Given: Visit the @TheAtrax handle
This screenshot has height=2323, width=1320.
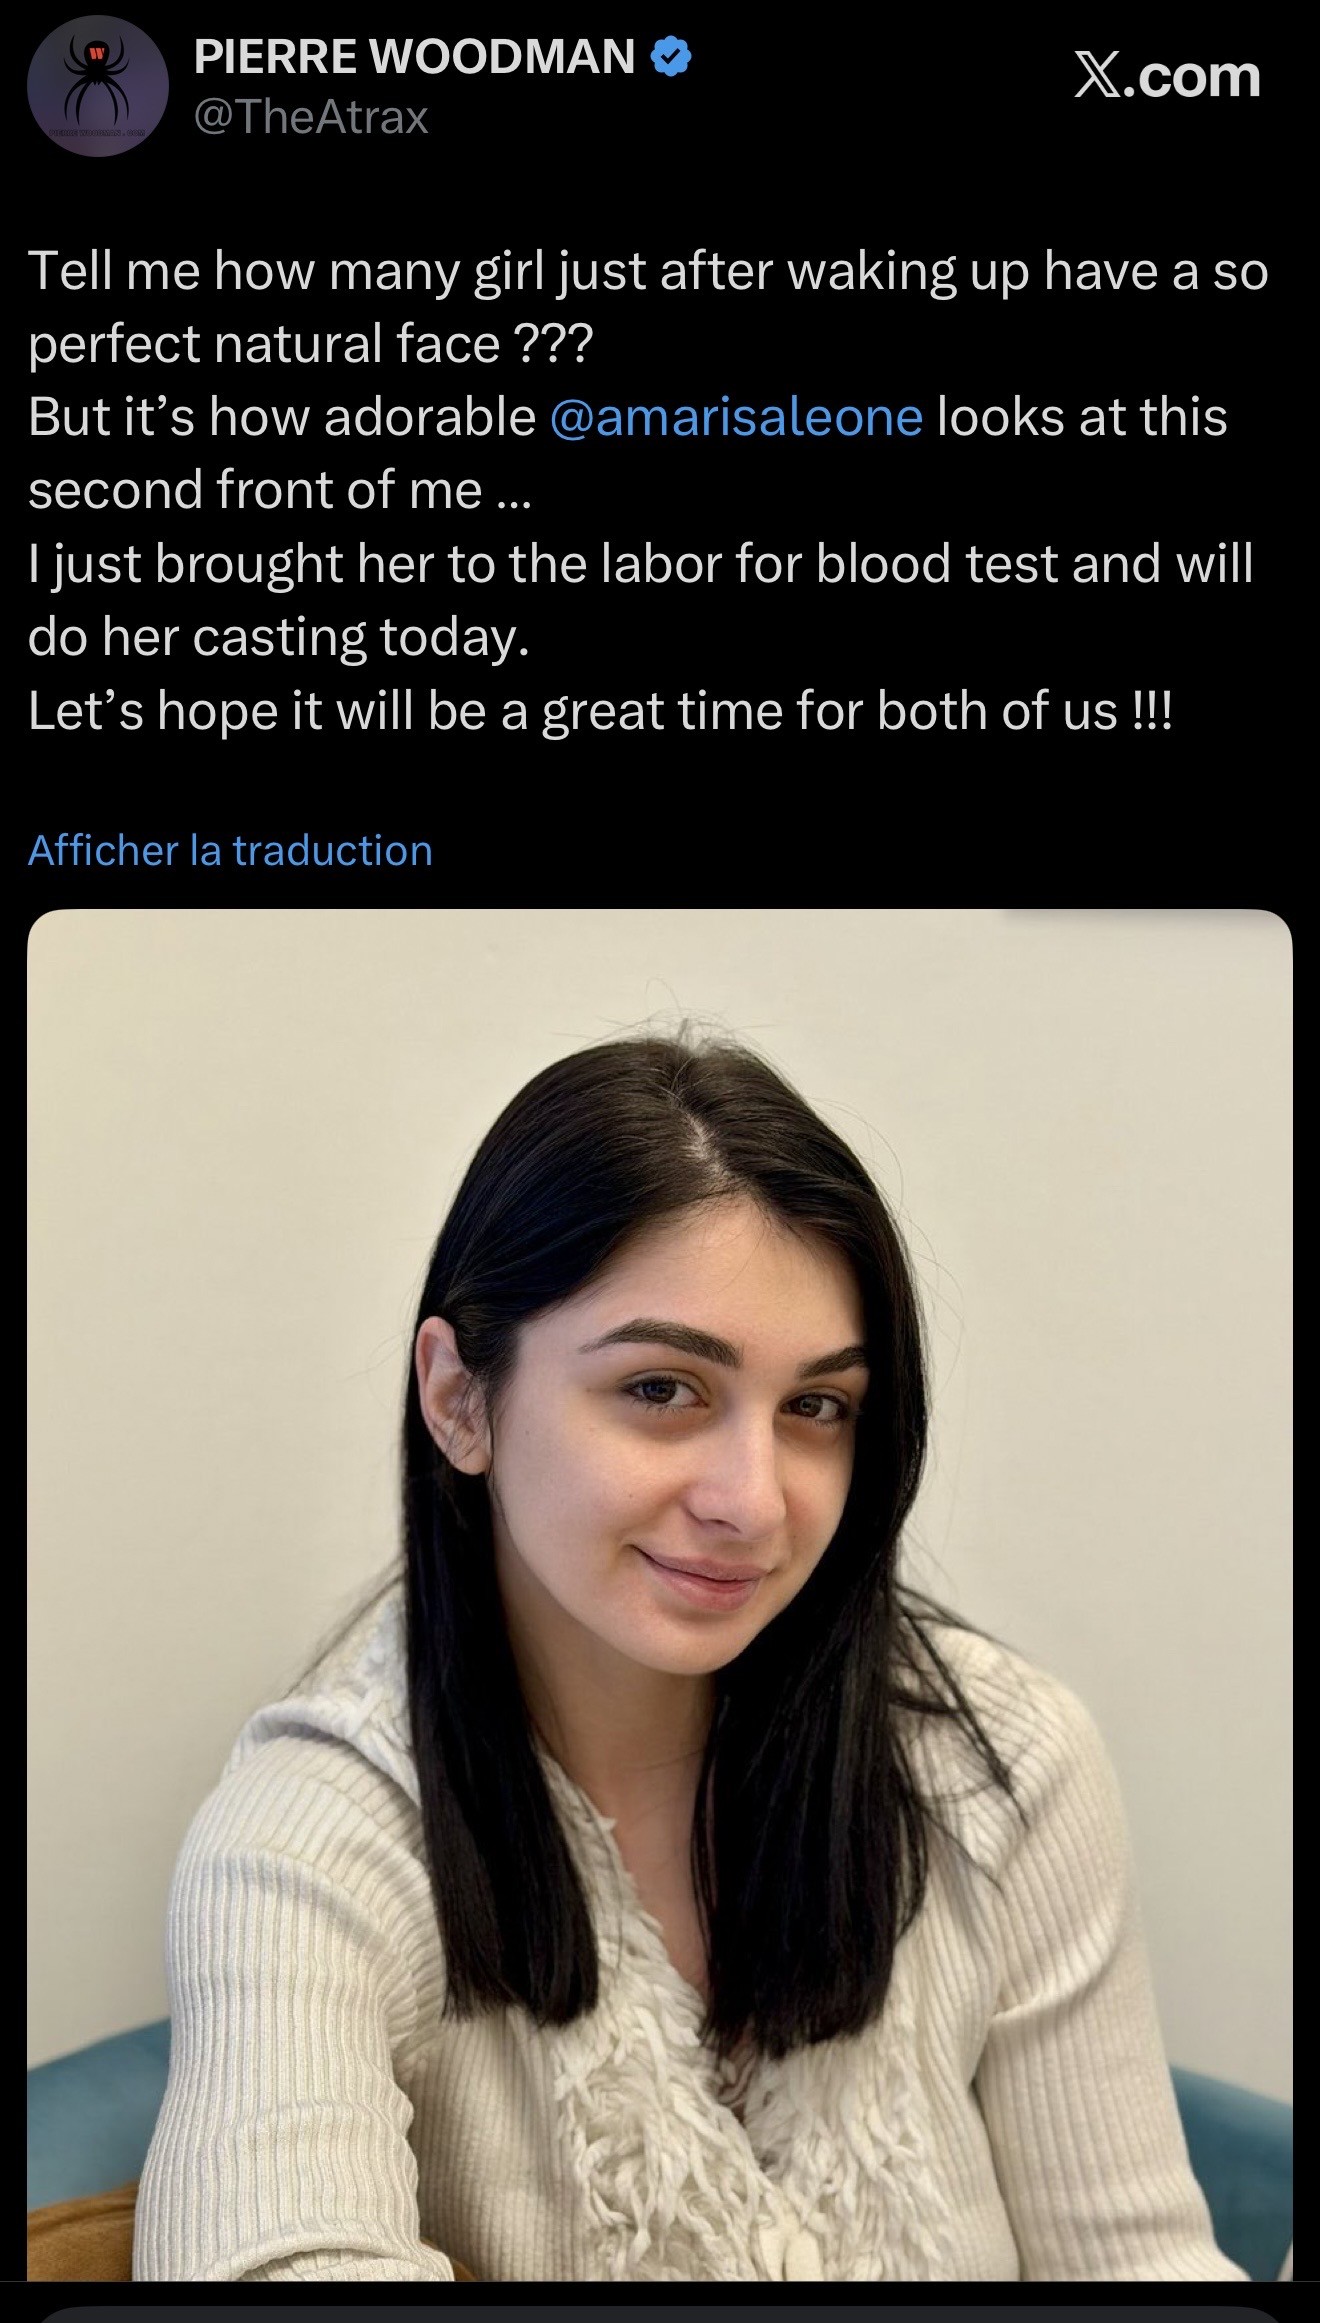Looking at the screenshot, I should [x=311, y=118].
